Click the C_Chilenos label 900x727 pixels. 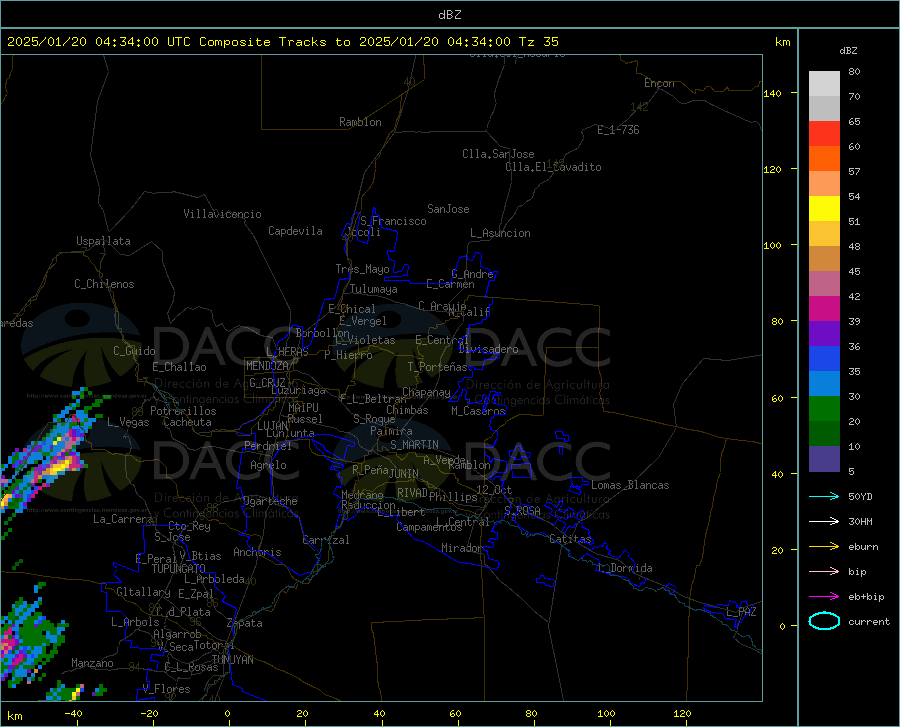(x=104, y=284)
